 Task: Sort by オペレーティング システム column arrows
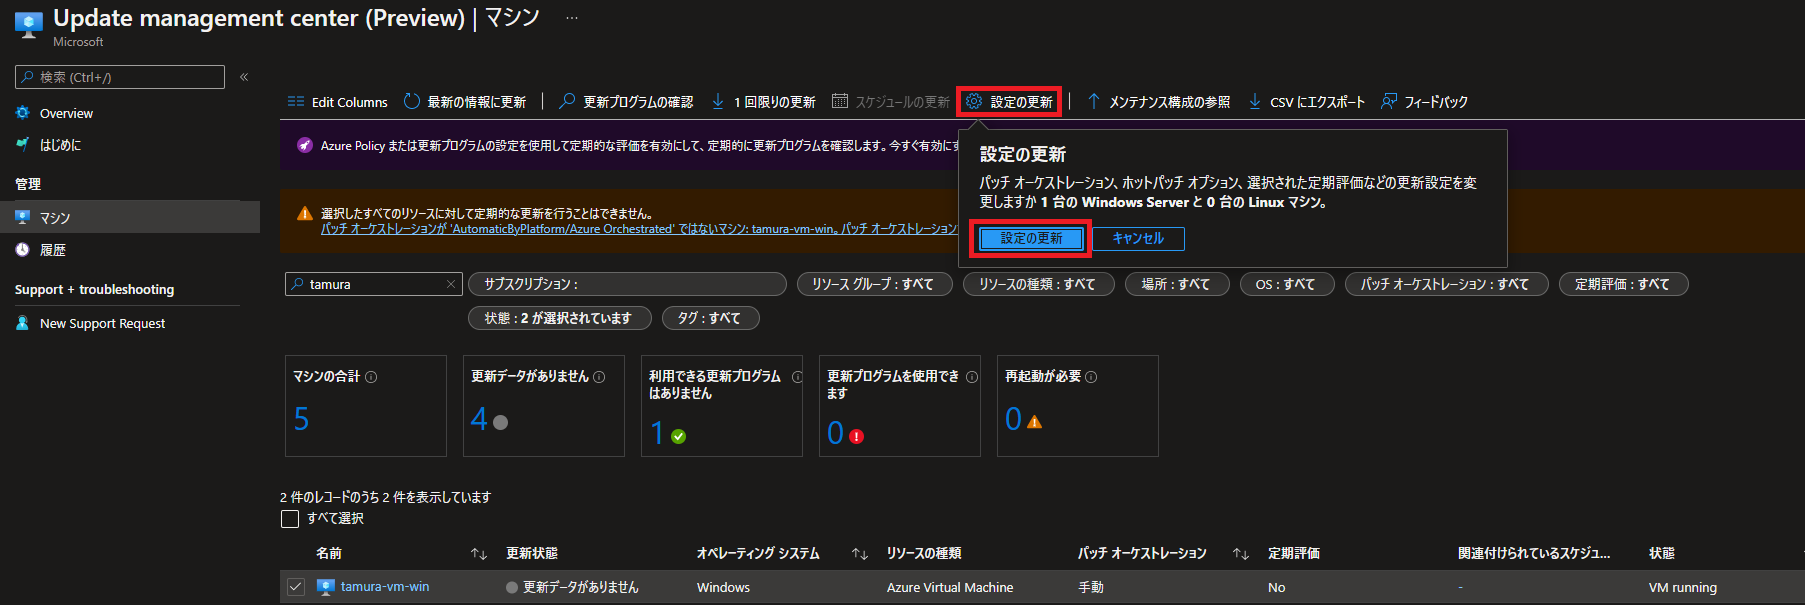point(859,554)
